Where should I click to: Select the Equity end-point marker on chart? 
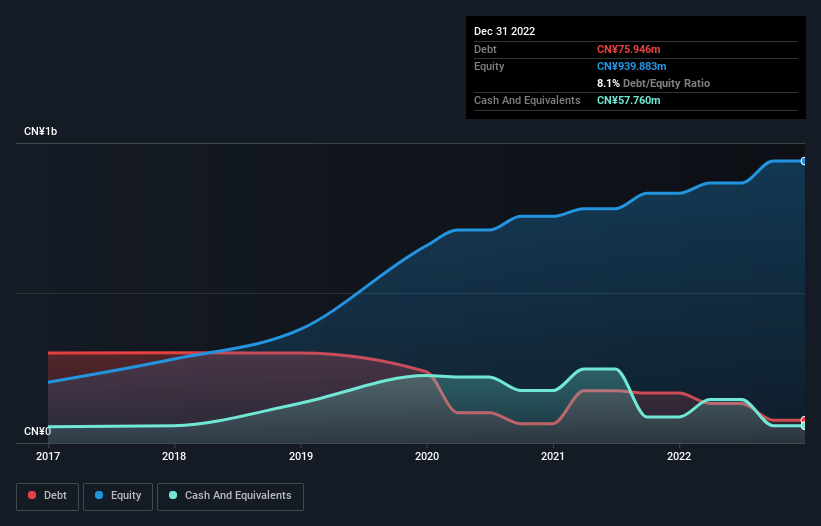tap(804, 161)
